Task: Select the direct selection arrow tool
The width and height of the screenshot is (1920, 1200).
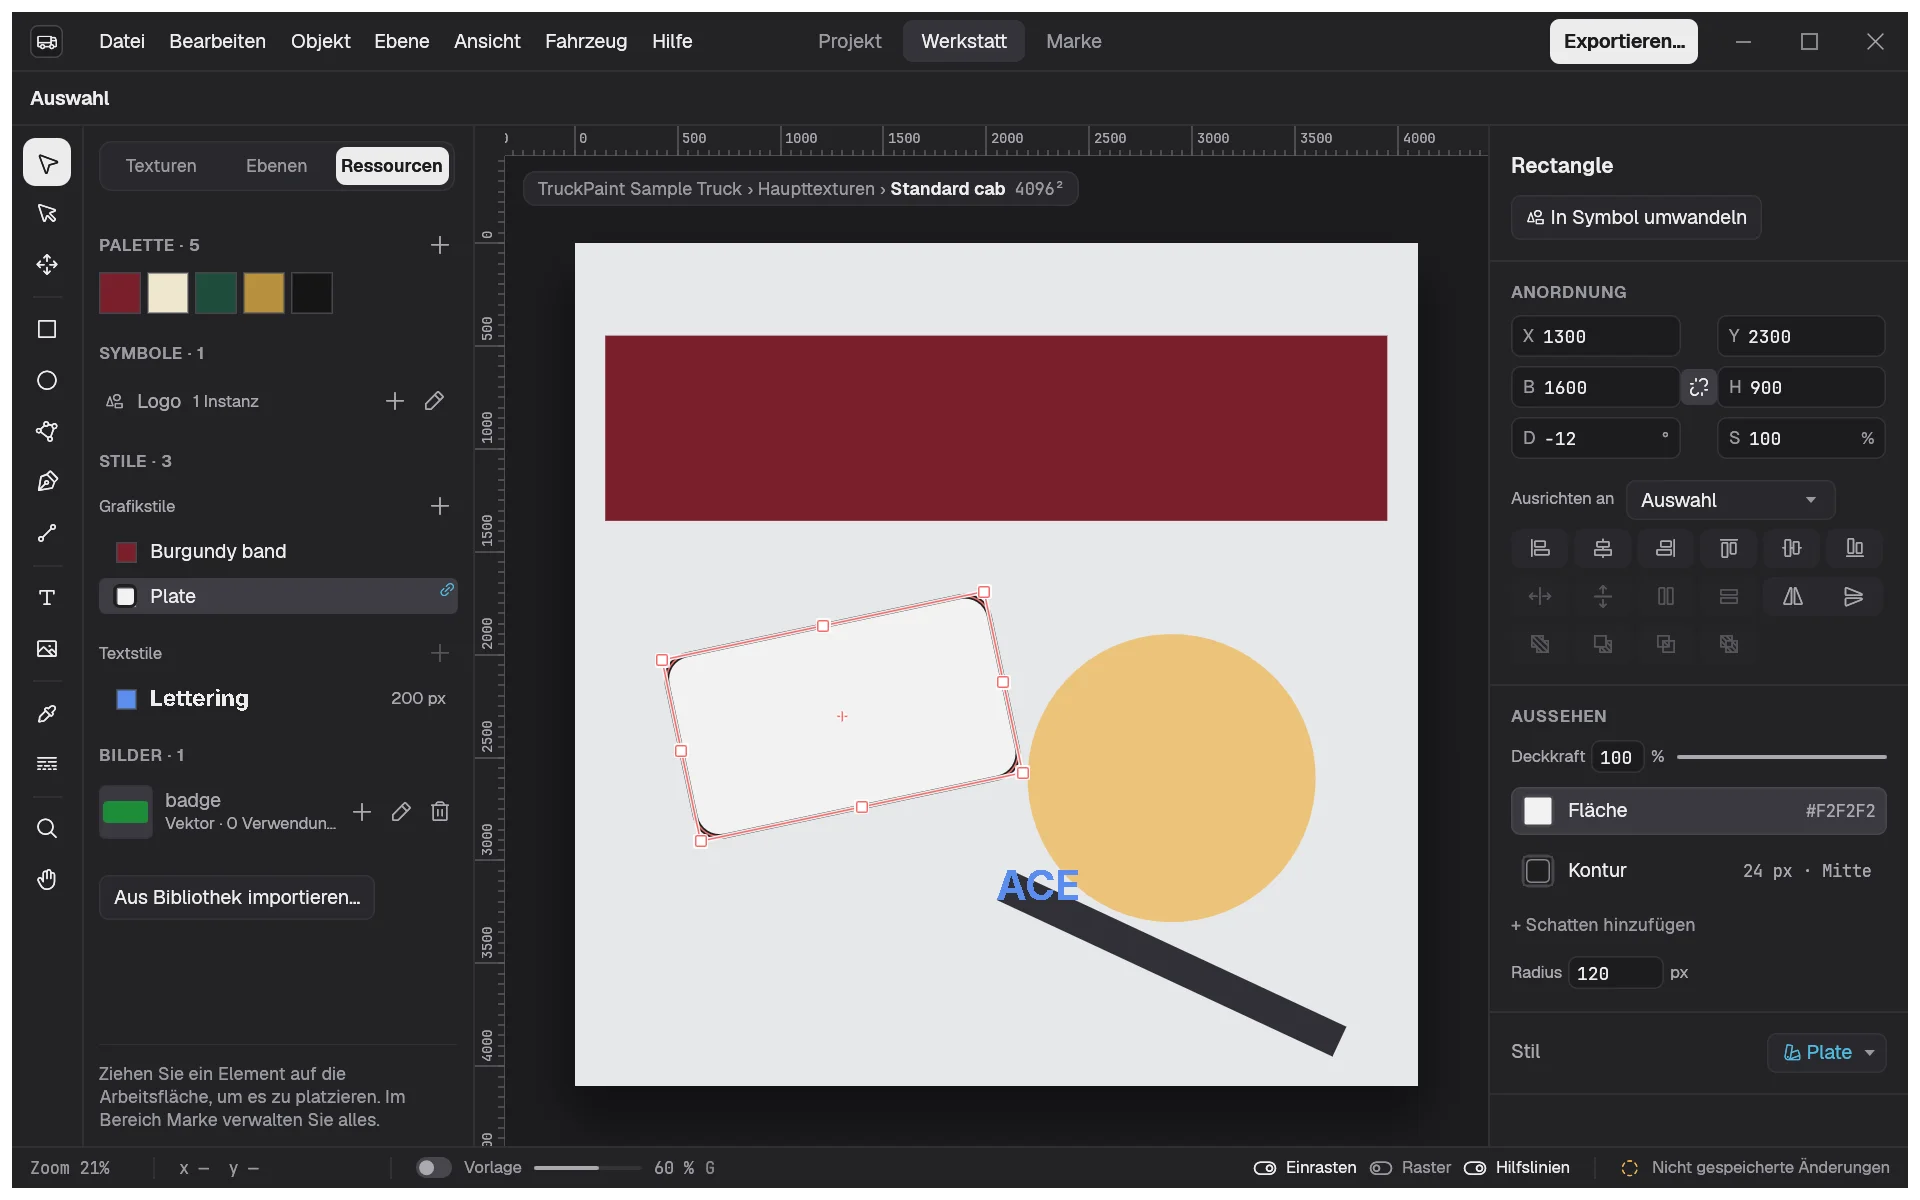Action: tap(47, 213)
